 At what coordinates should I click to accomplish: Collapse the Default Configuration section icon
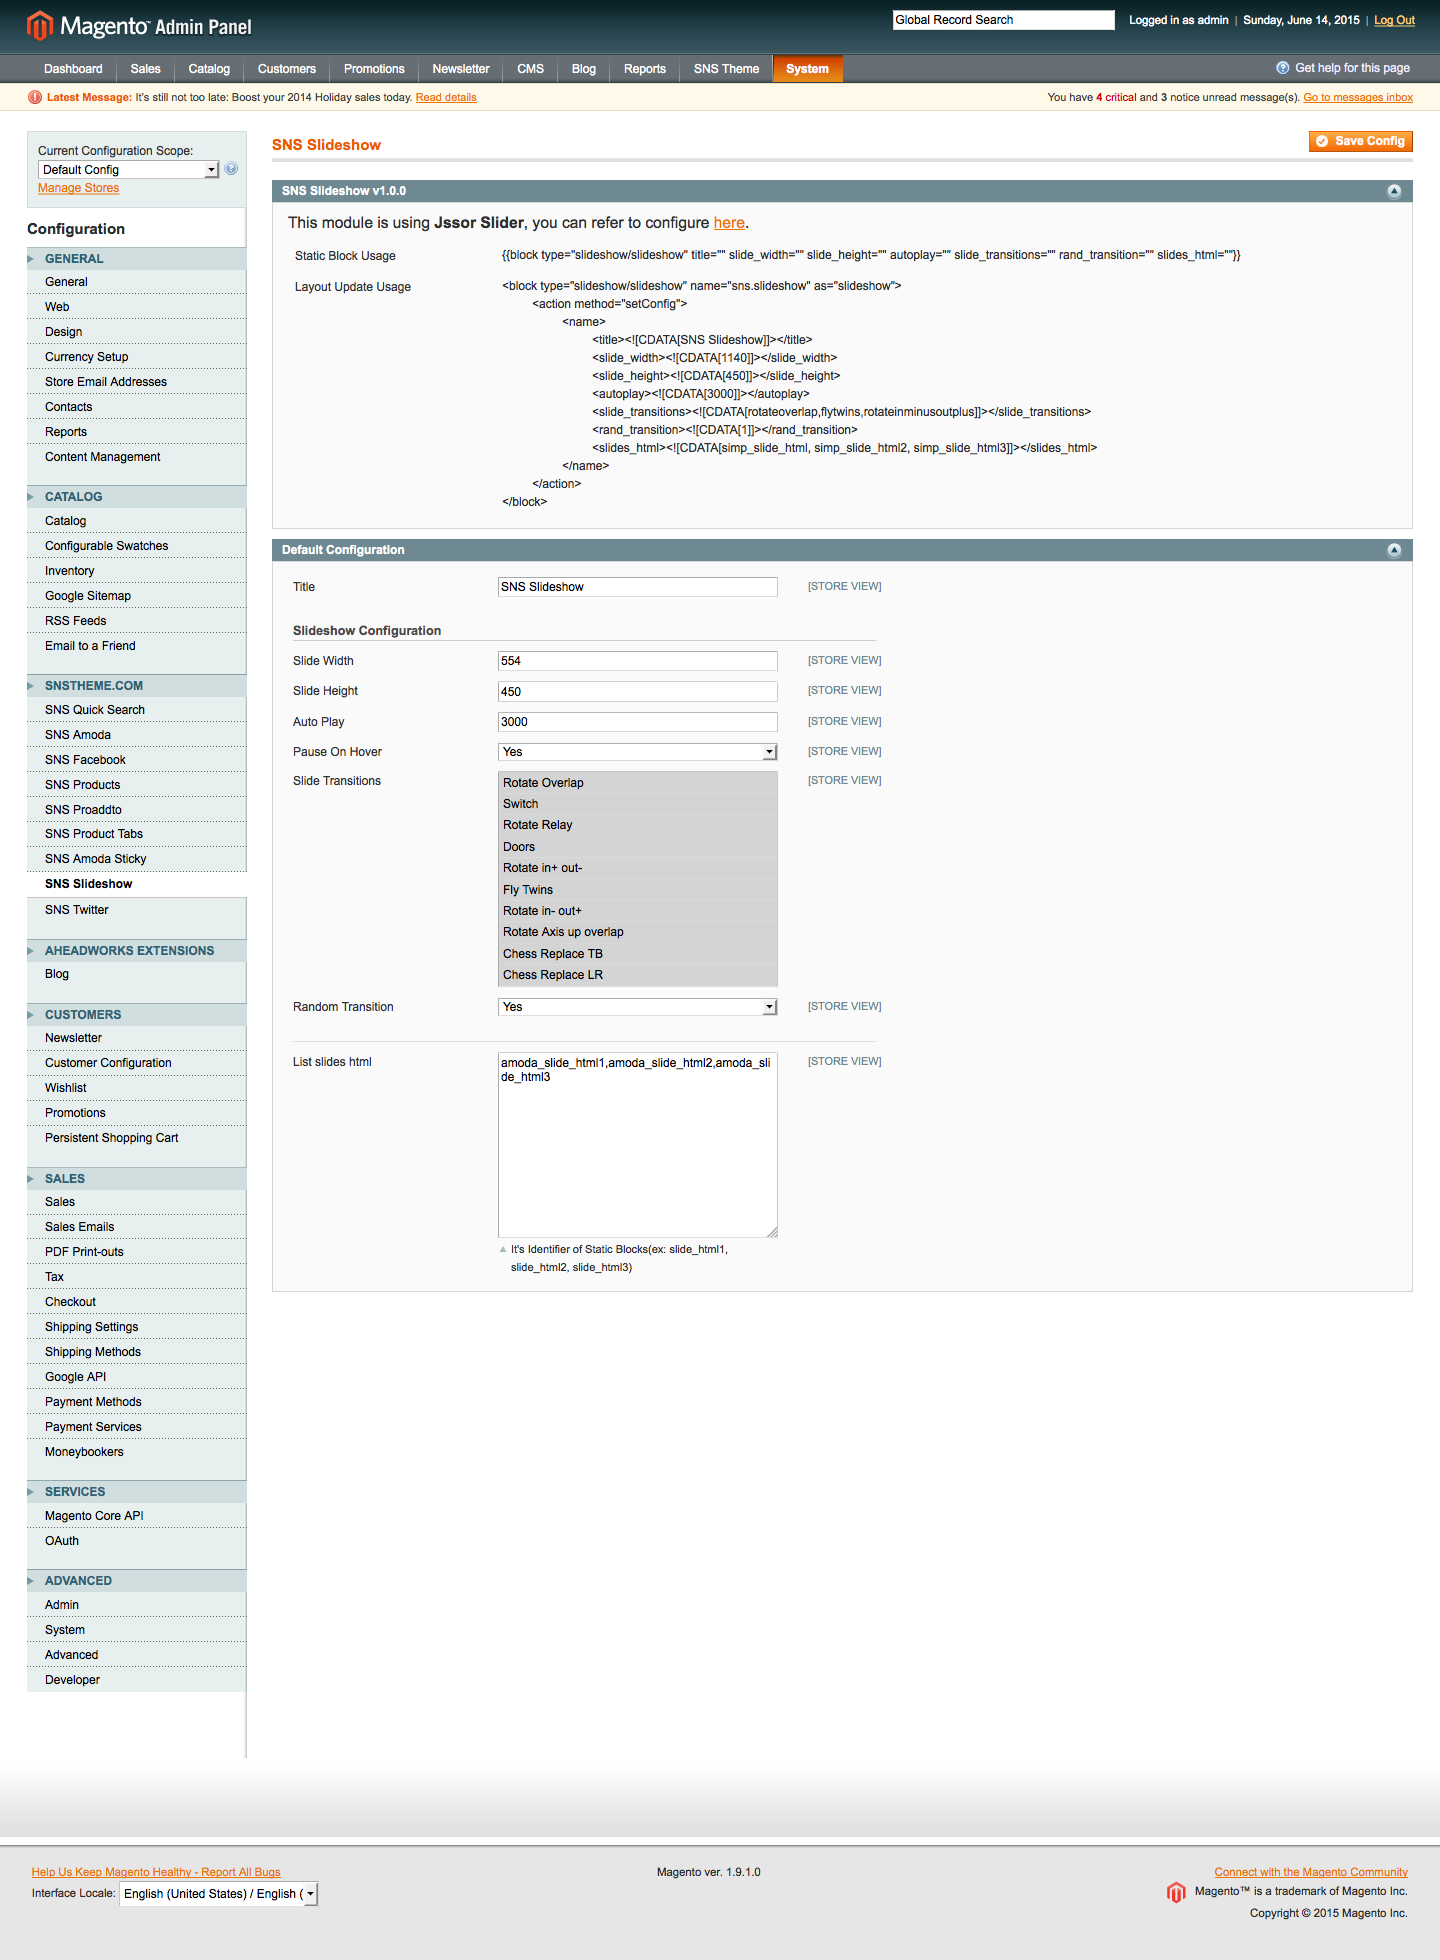coord(1394,550)
